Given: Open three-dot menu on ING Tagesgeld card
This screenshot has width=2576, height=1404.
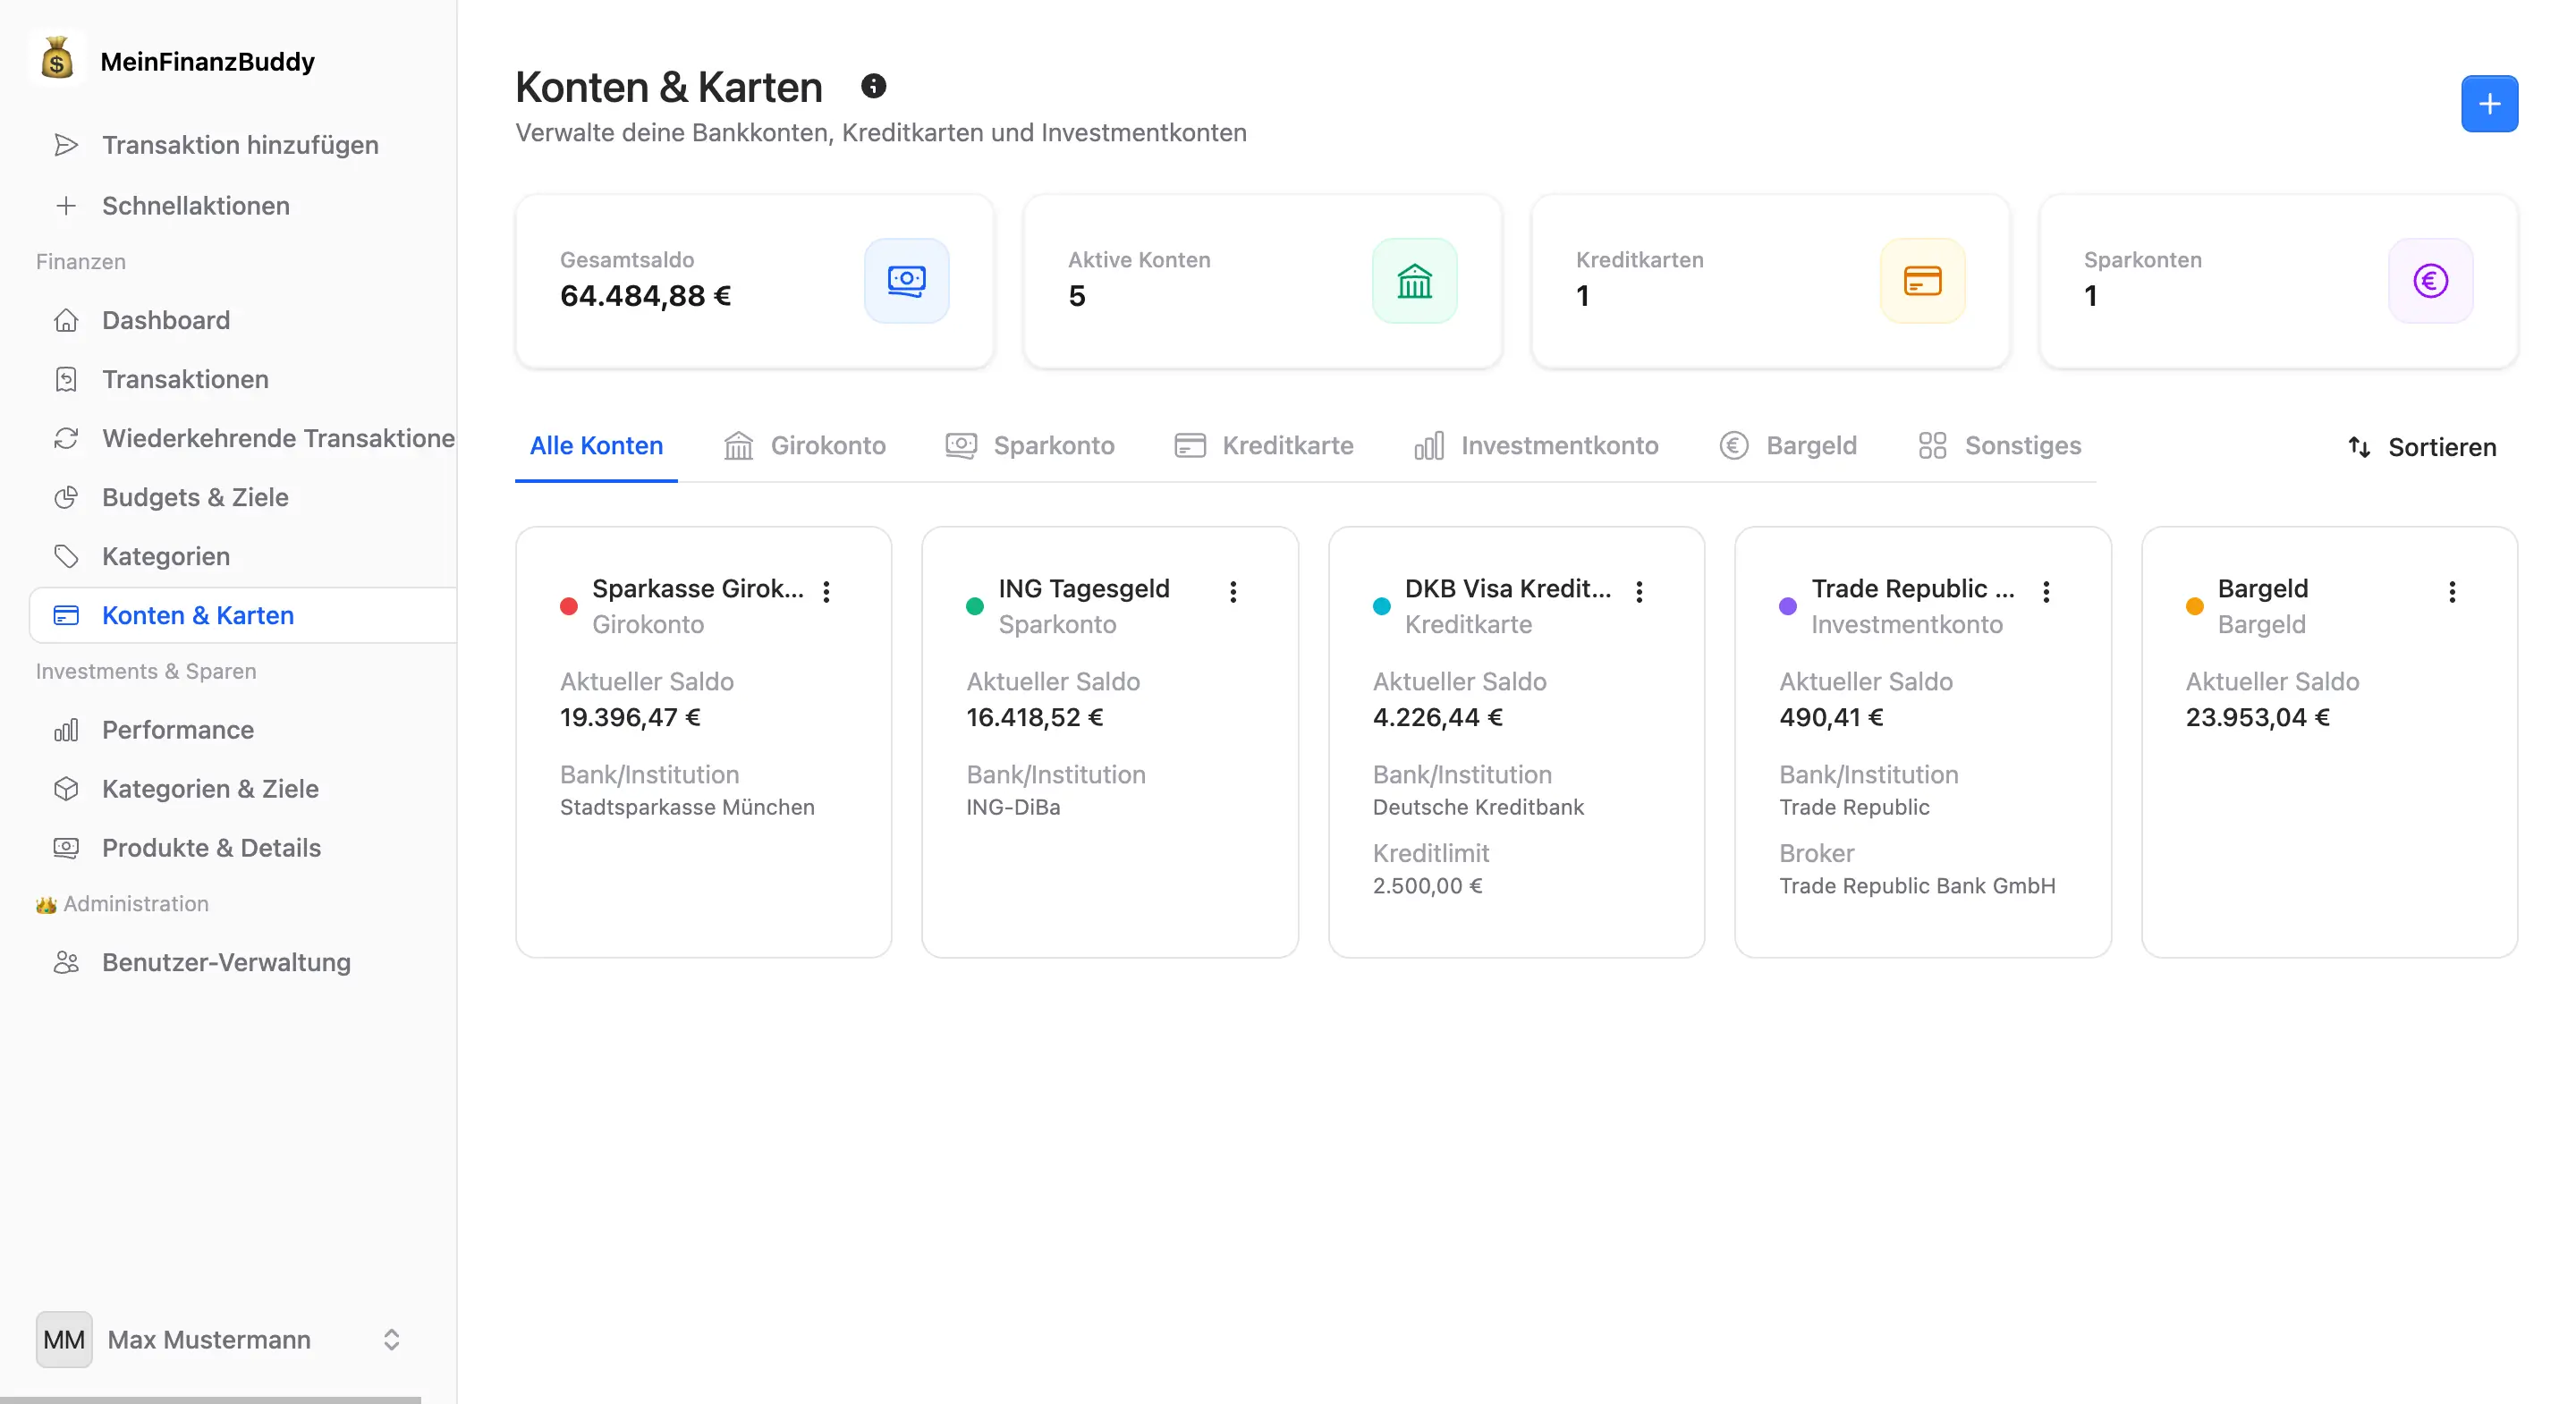Looking at the screenshot, I should (x=1233, y=591).
